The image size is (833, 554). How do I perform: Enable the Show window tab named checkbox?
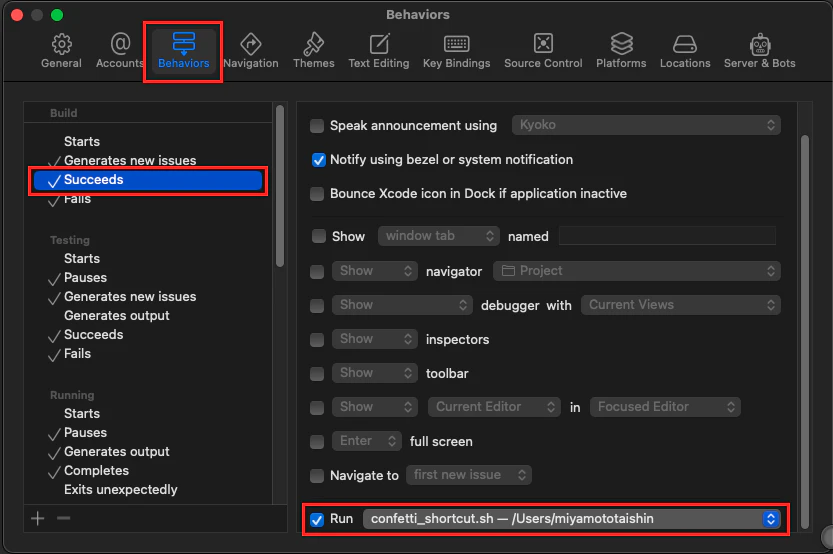point(319,236)
